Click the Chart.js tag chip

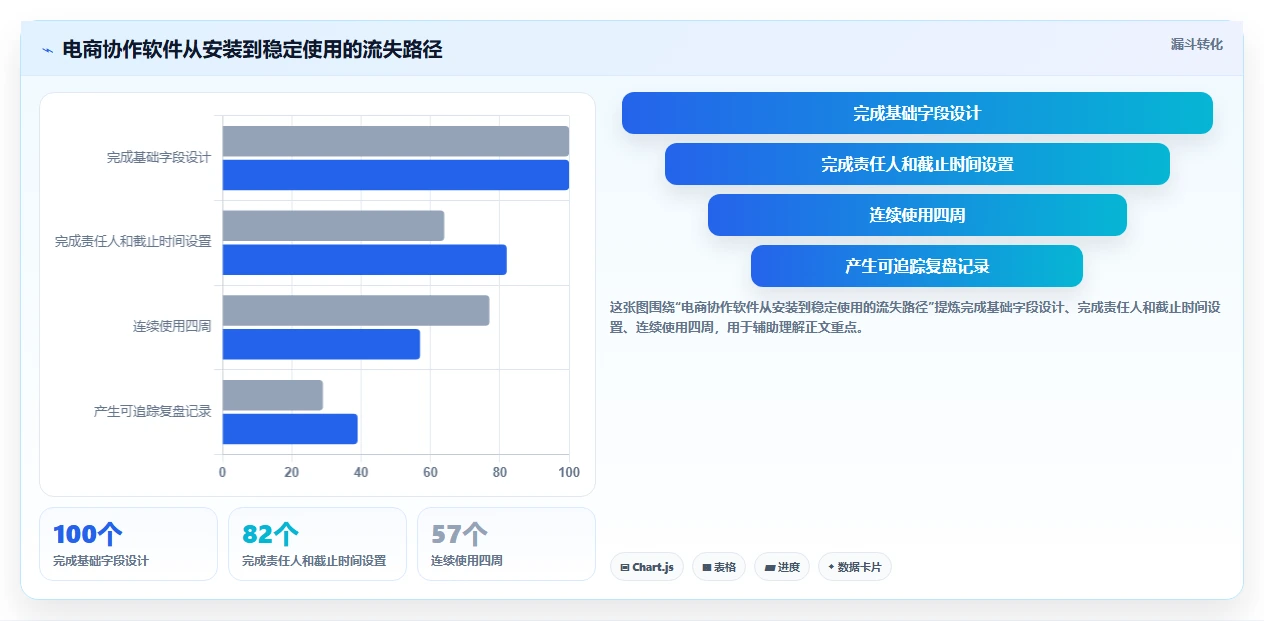(646, 567)
